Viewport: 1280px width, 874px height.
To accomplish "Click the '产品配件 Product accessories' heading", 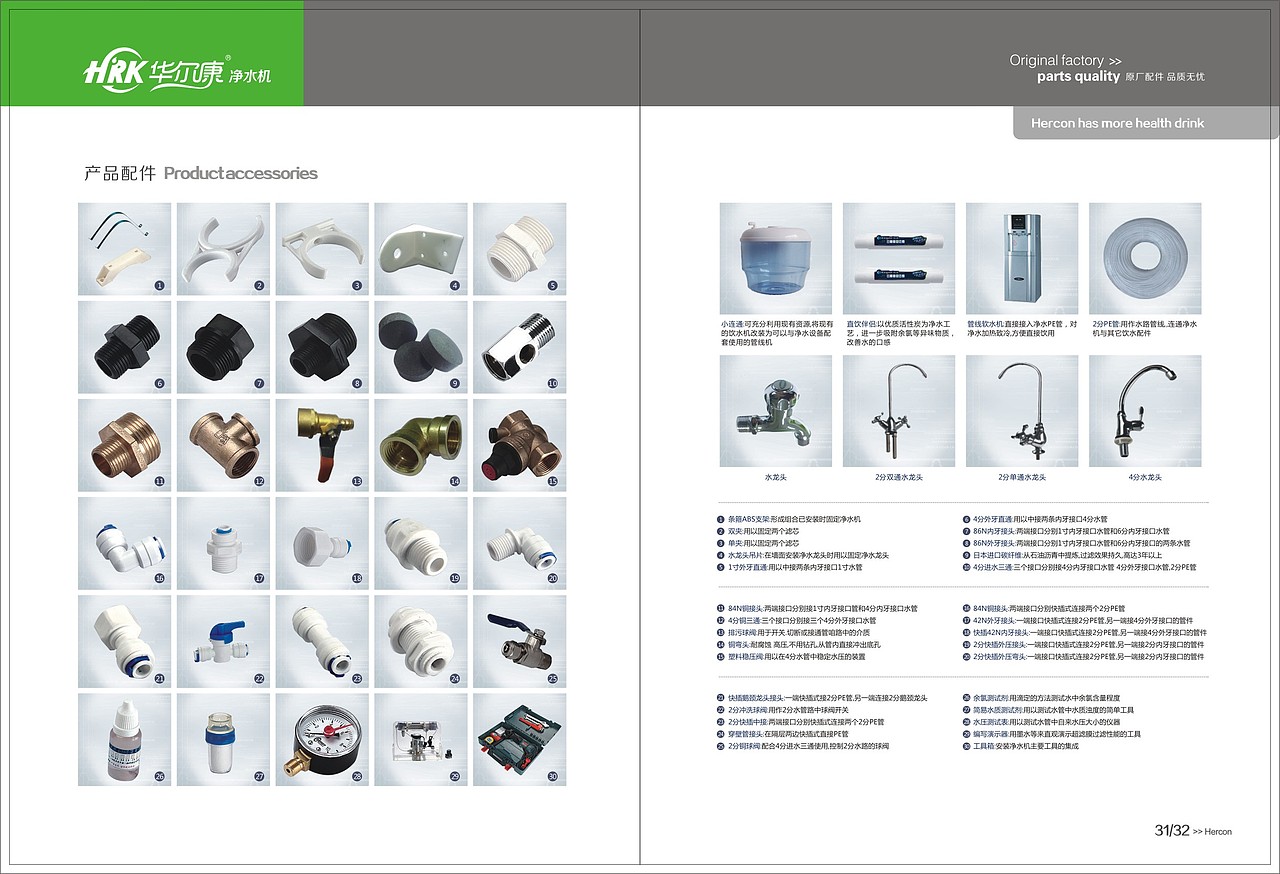I will pyautogui.click(x=201, y=173).
